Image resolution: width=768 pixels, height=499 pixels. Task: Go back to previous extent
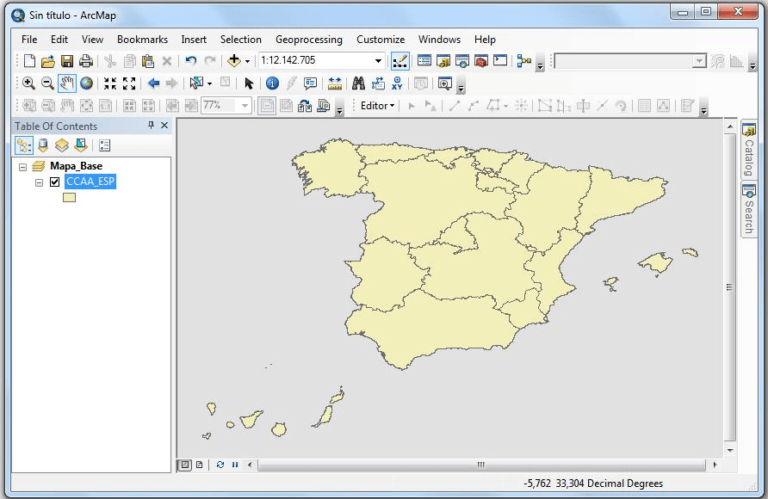[153, 83]
